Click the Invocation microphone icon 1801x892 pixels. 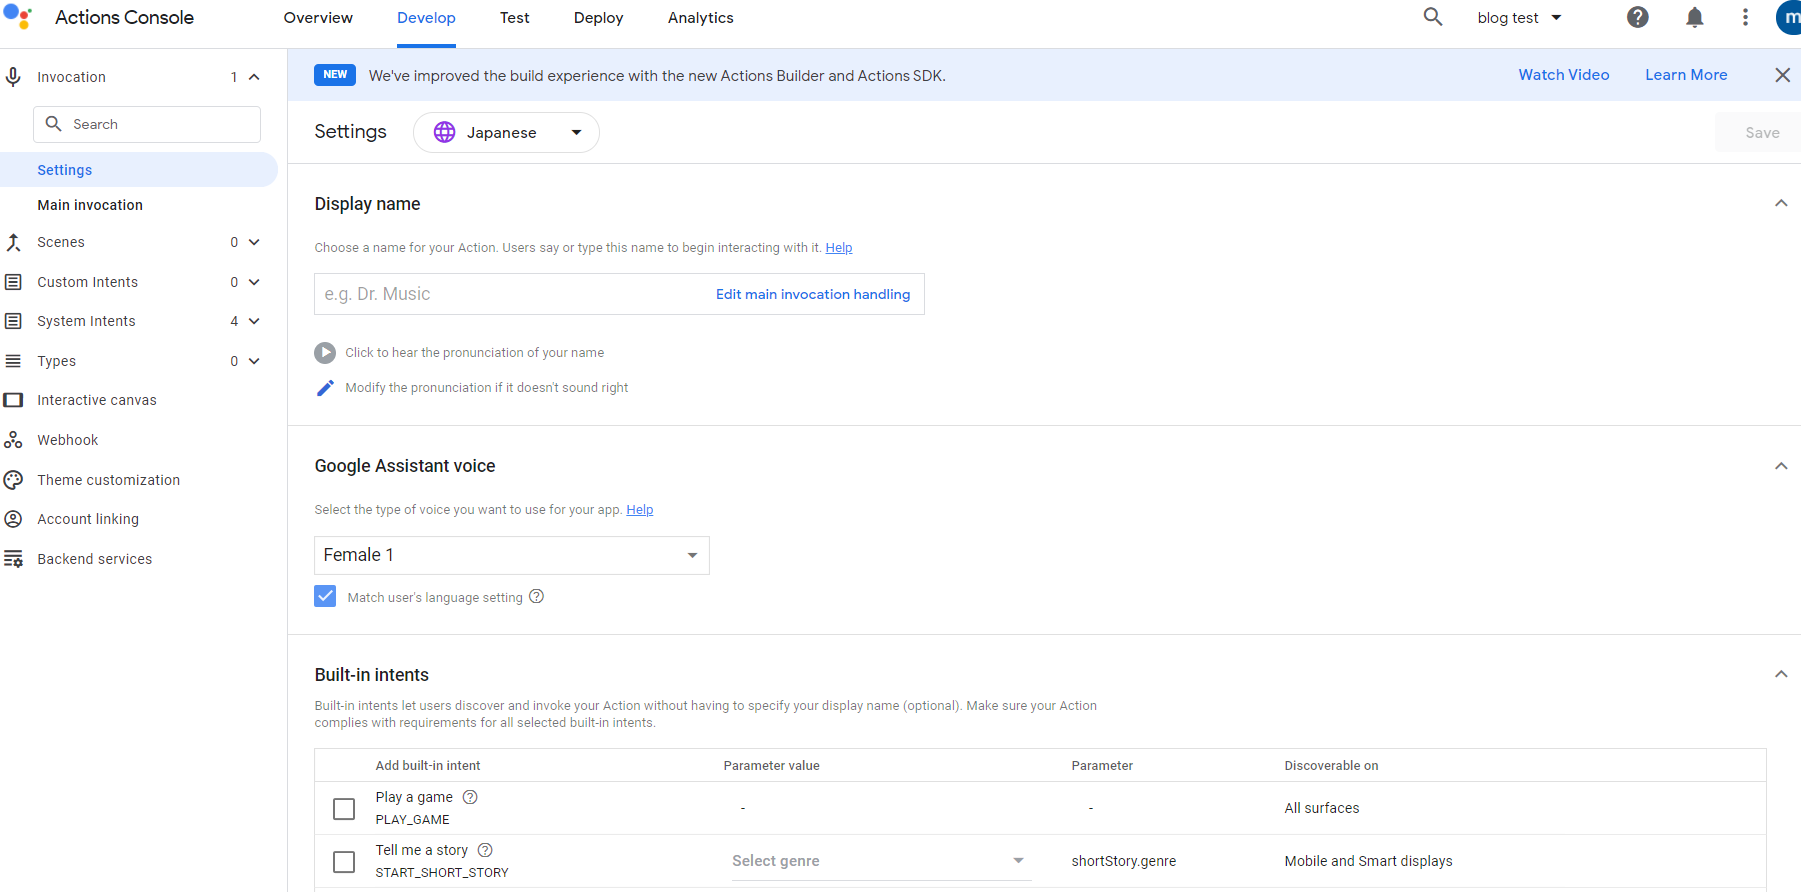pyautogui.click(x=13, y=77)
